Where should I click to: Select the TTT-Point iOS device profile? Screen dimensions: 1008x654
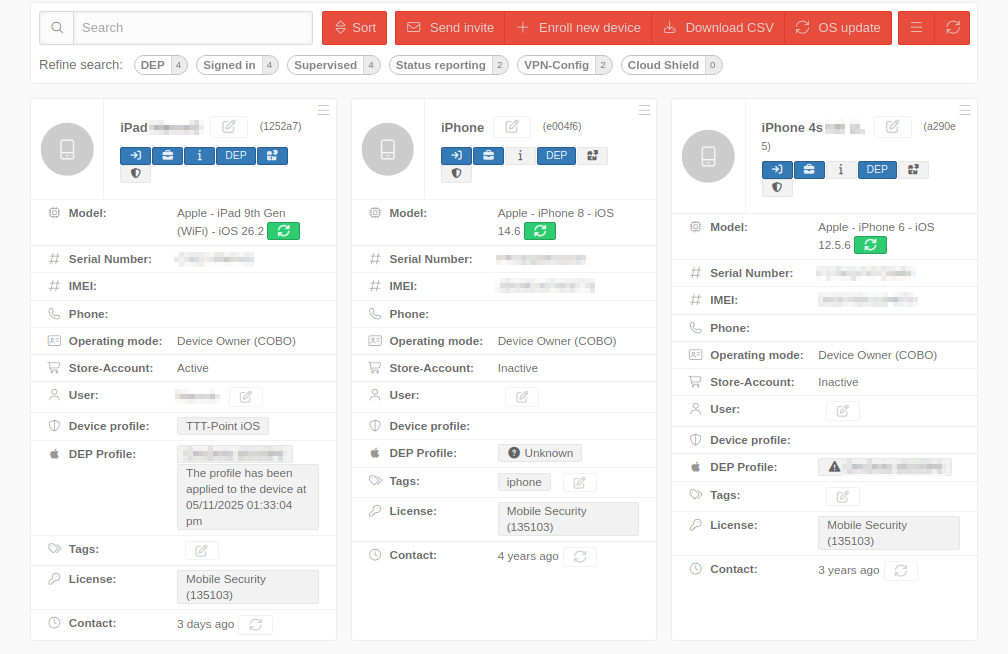223,426
